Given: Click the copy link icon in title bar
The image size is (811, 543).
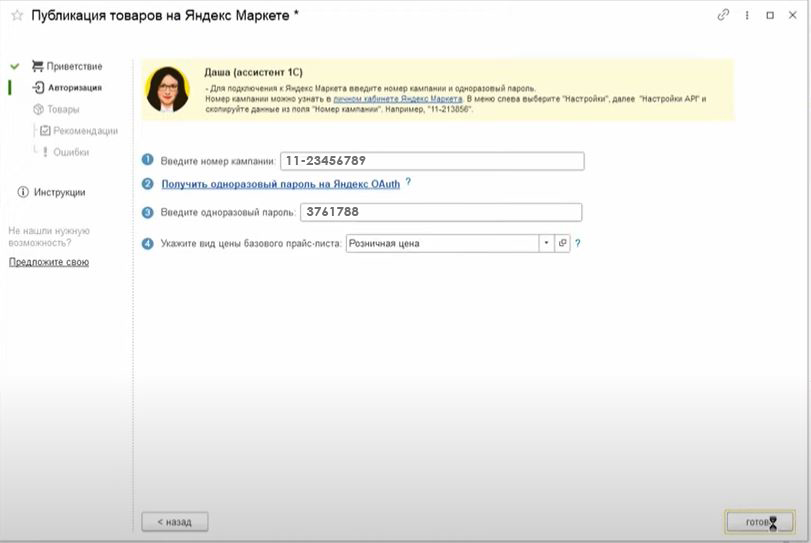Looking at the screenshot, I should click(724, 16).
